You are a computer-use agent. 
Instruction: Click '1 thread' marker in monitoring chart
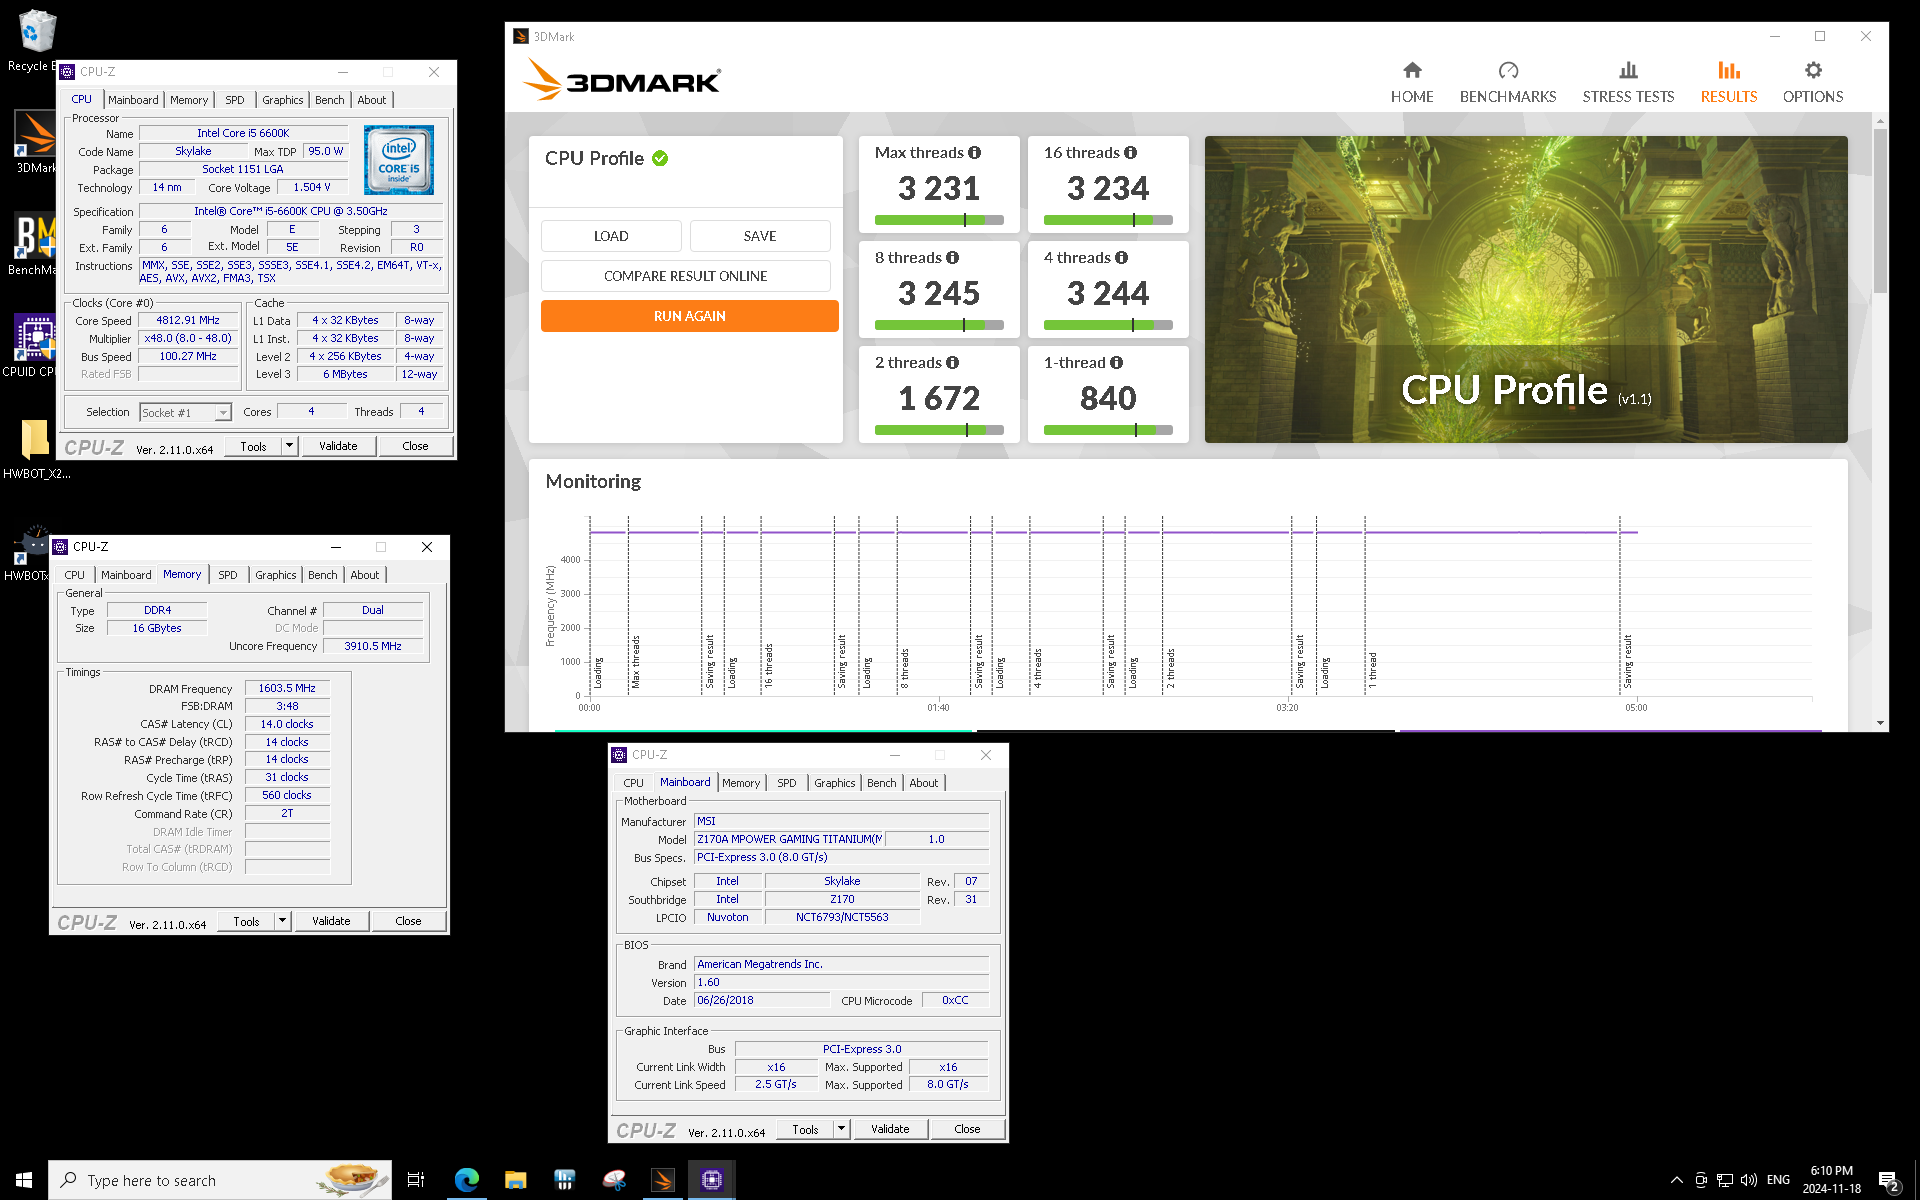coord(1373,670)
